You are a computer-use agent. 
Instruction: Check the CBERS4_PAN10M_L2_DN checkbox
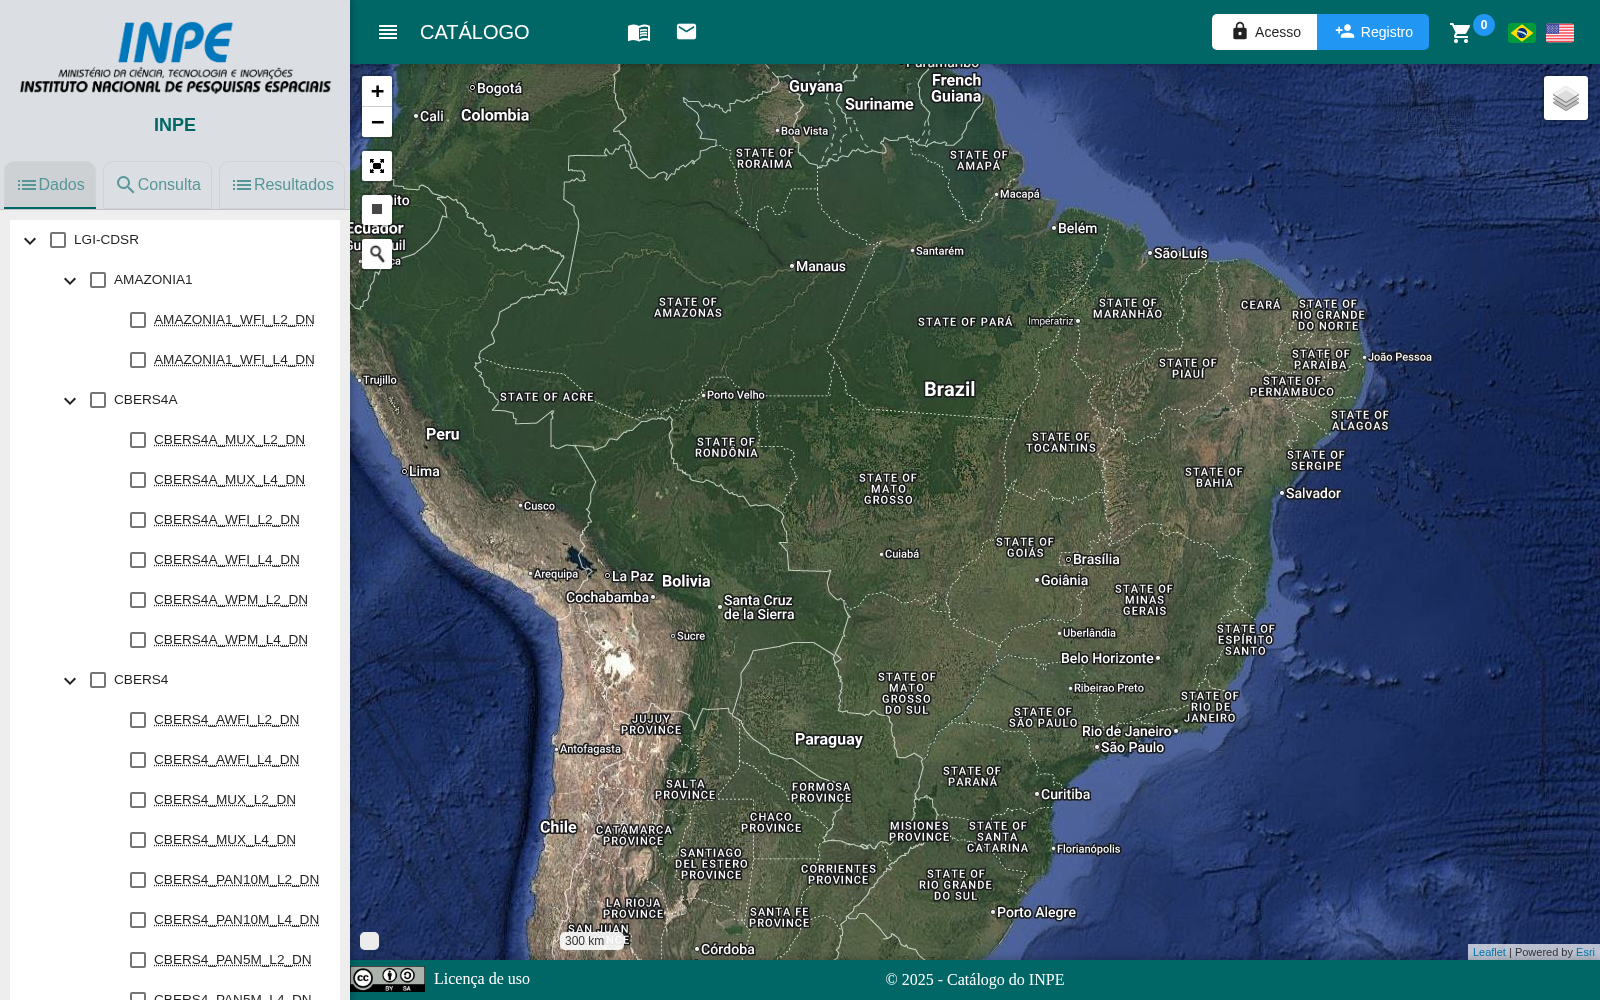pos(138,880)
